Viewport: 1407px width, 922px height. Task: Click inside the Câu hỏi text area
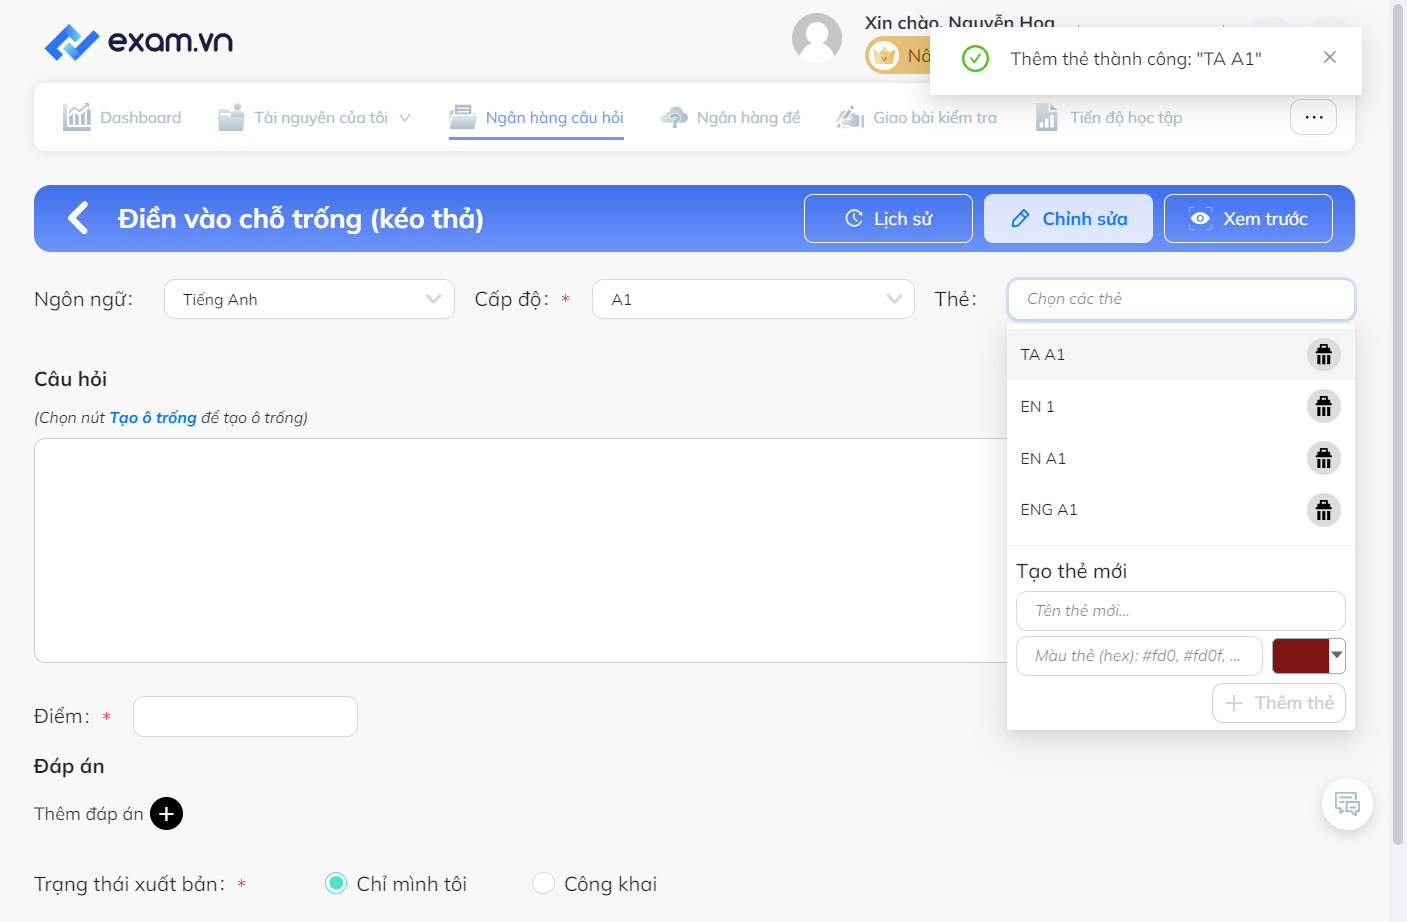[x=520, y=550]
